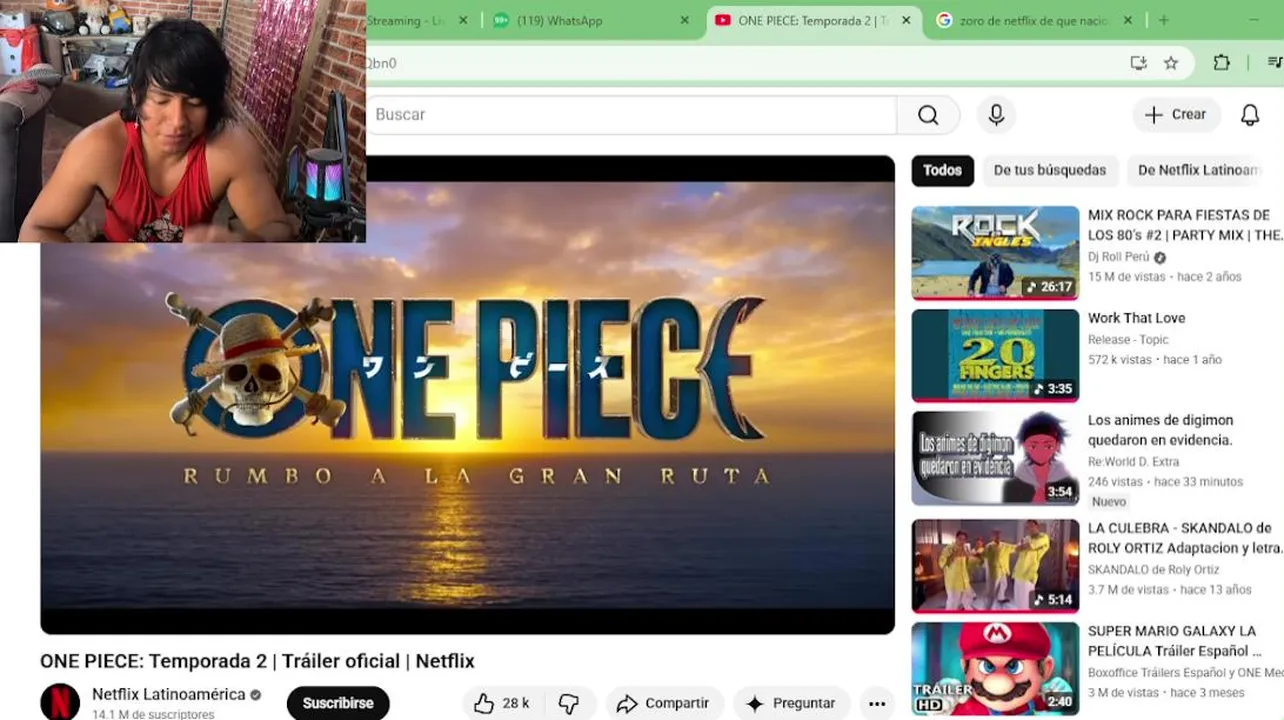
Task: Click the Preguntar button
Action: pyautogui.click(x=791, y=703)
